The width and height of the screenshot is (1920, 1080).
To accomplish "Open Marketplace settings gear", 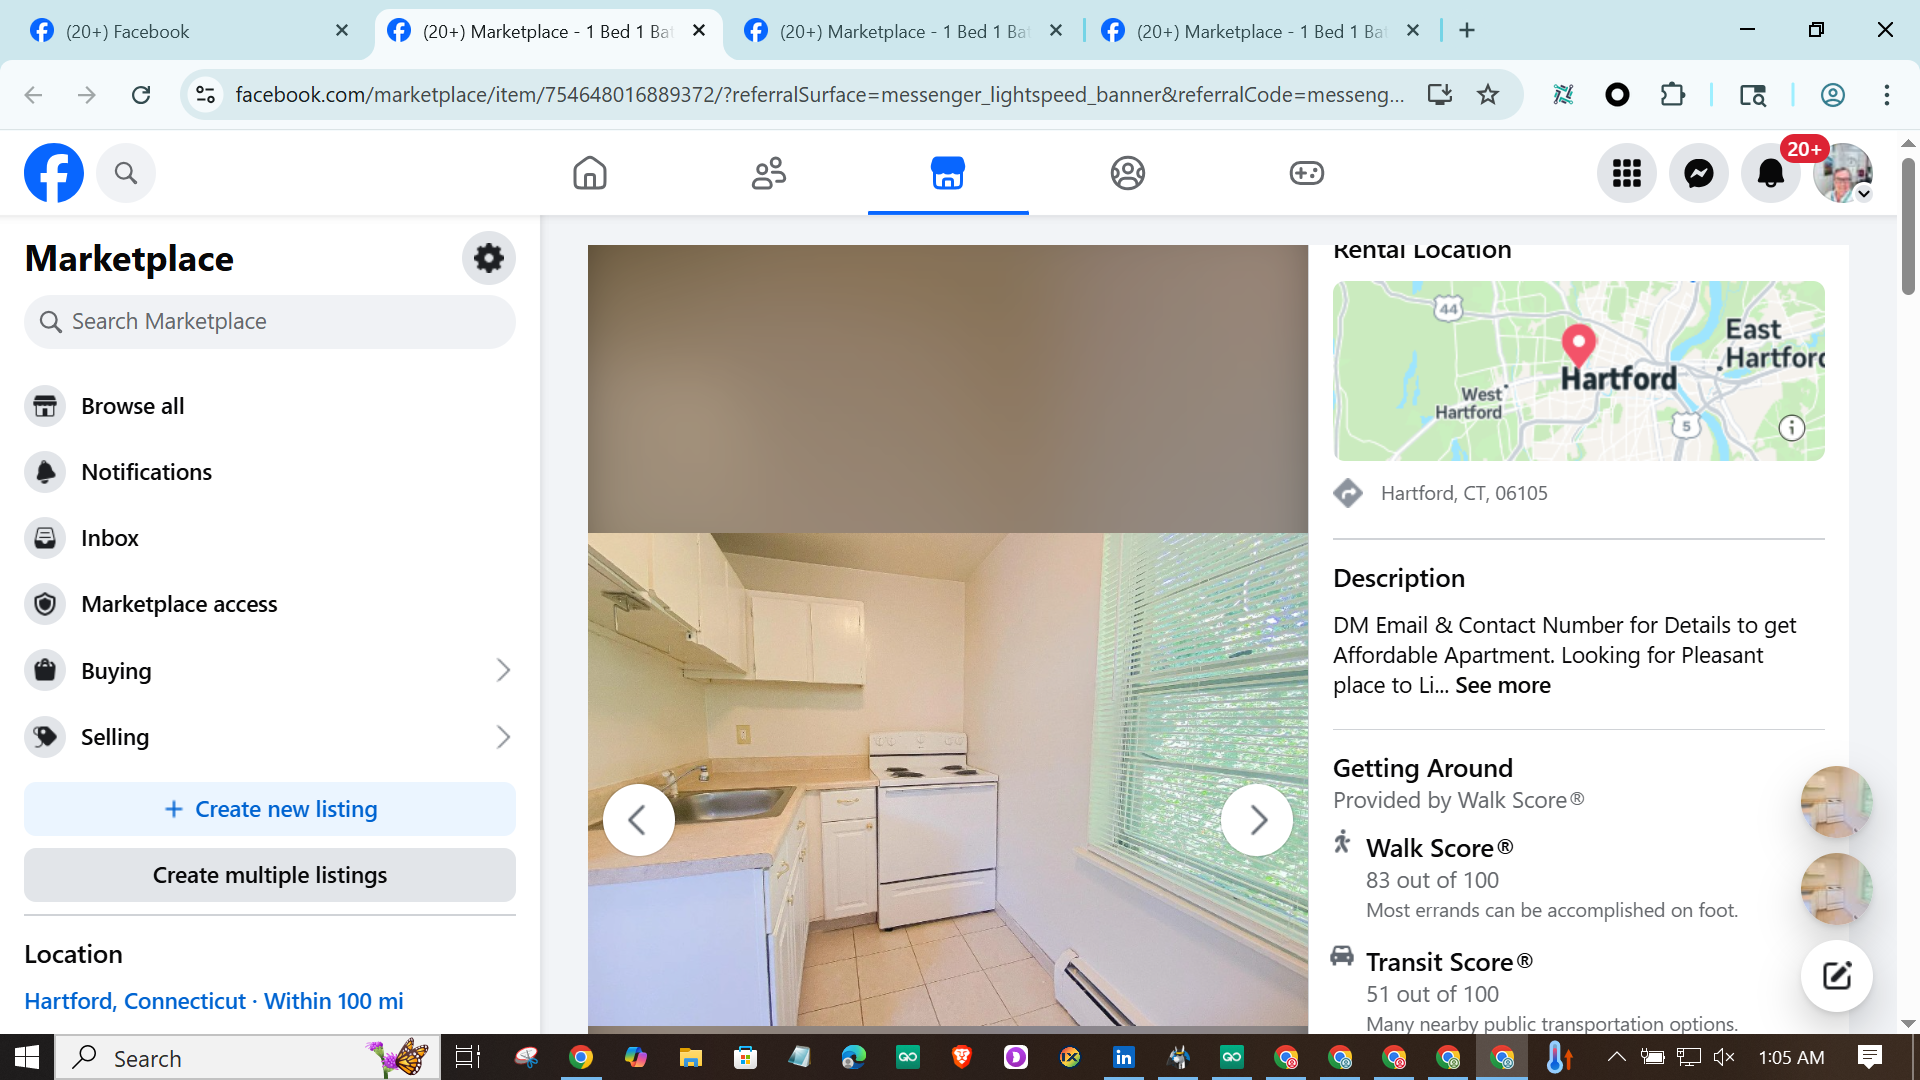I will pos(488,258).
